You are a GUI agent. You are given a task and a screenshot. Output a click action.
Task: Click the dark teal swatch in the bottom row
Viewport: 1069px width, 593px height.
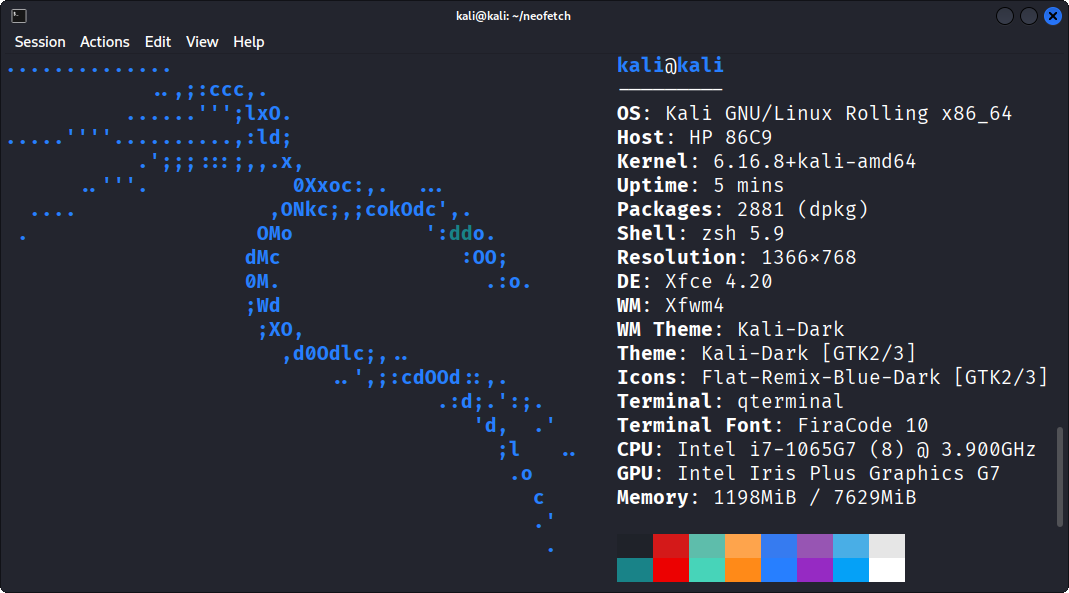(x=635, y=570)
